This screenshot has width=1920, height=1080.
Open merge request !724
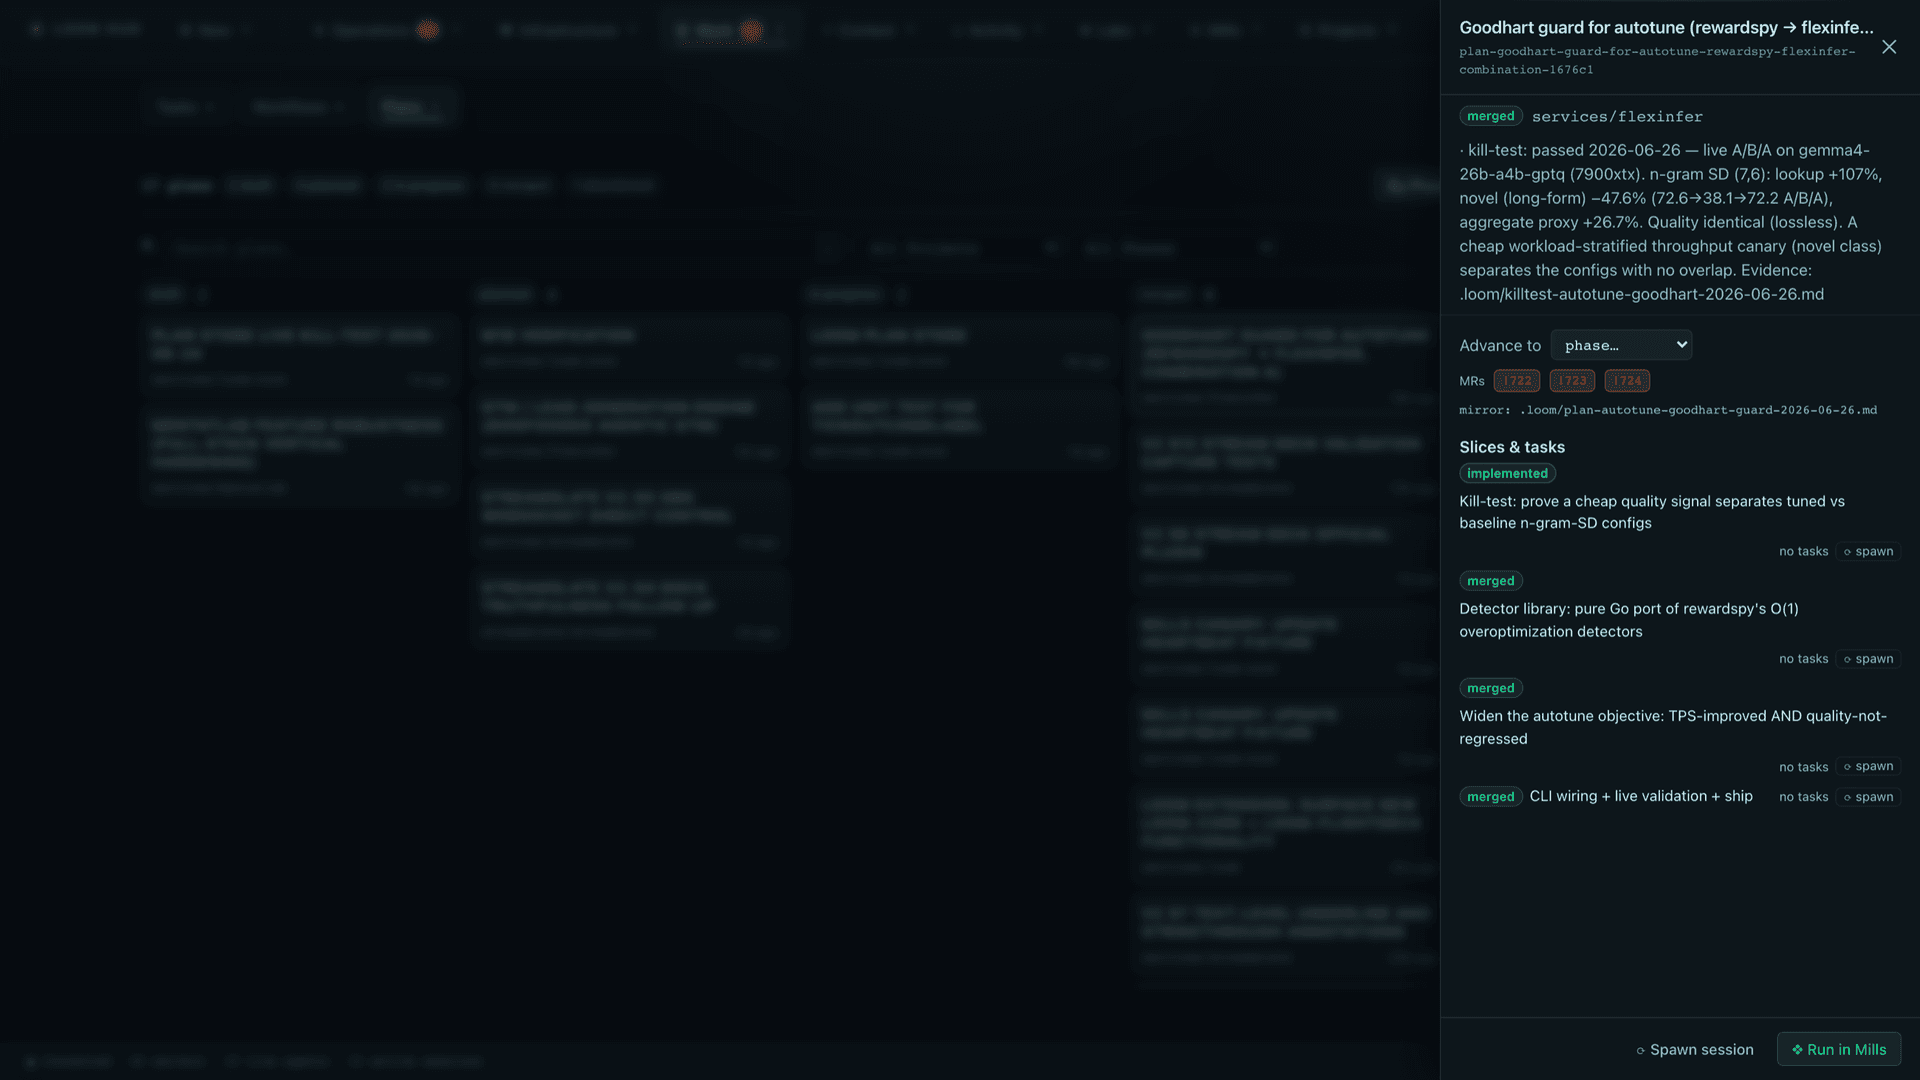click(1627, 381)
